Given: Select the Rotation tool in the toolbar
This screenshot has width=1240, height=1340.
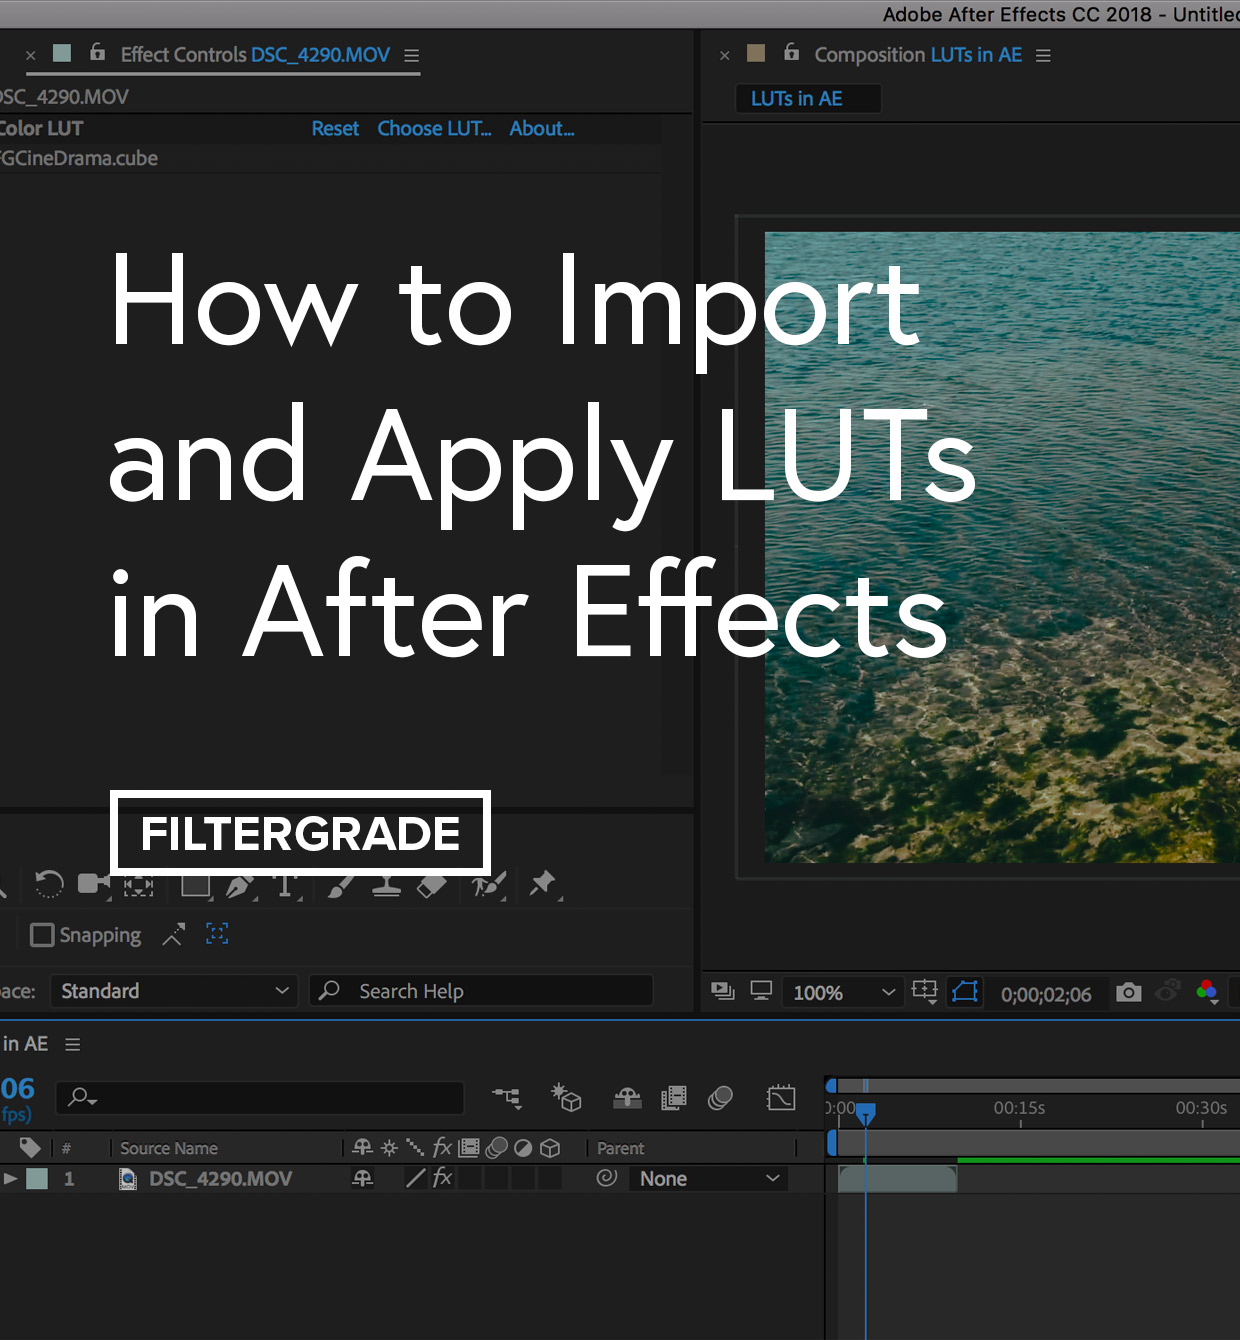Looking at the screenshot, I should (49, 884).
